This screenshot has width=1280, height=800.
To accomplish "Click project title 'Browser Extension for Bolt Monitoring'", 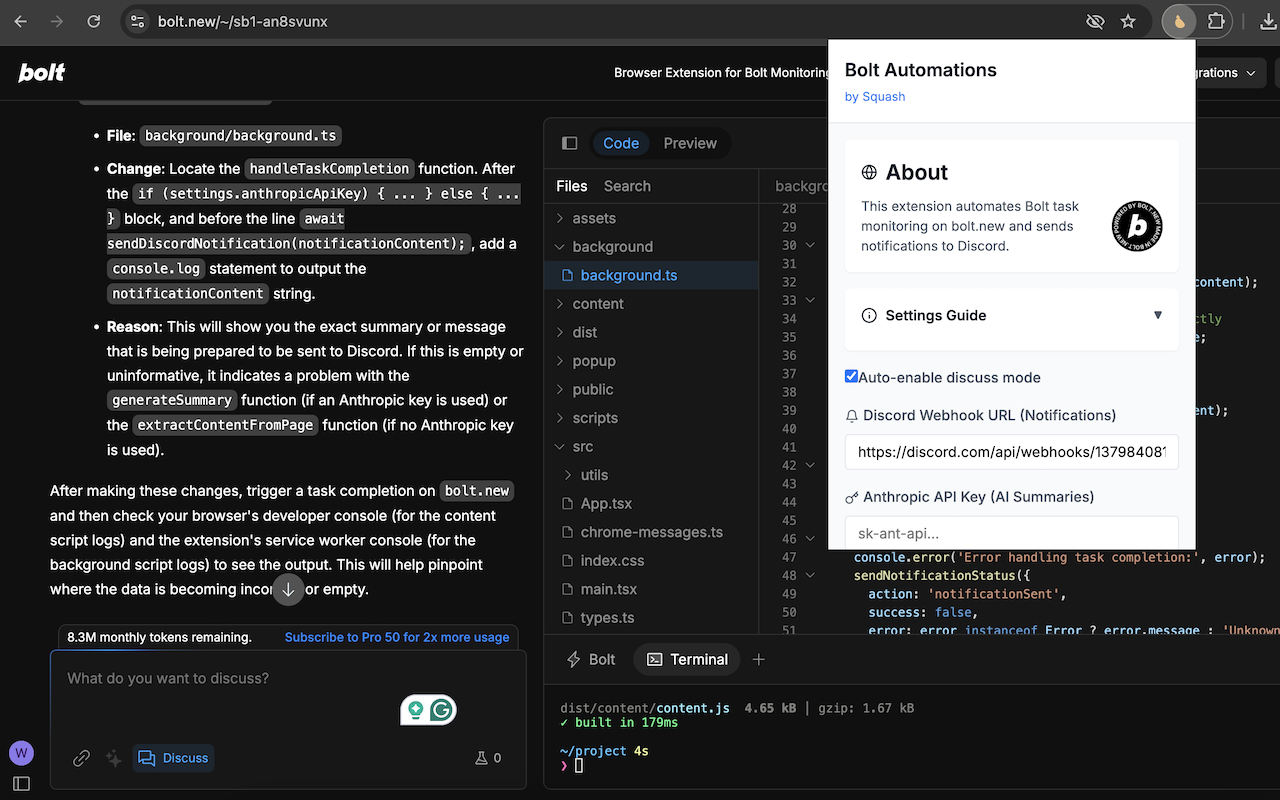I will click(721, 72).
